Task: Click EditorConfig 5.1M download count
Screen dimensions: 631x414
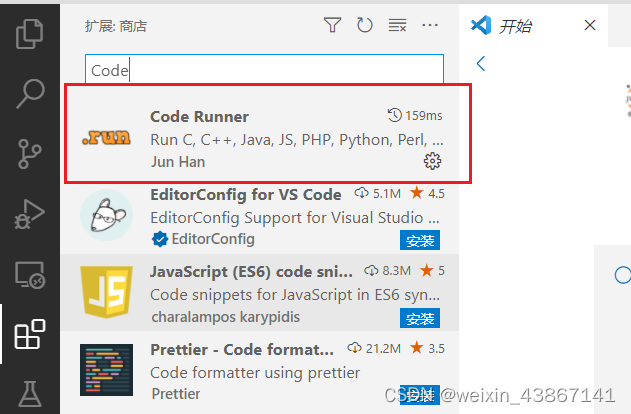Action: (x=377, y=194)
